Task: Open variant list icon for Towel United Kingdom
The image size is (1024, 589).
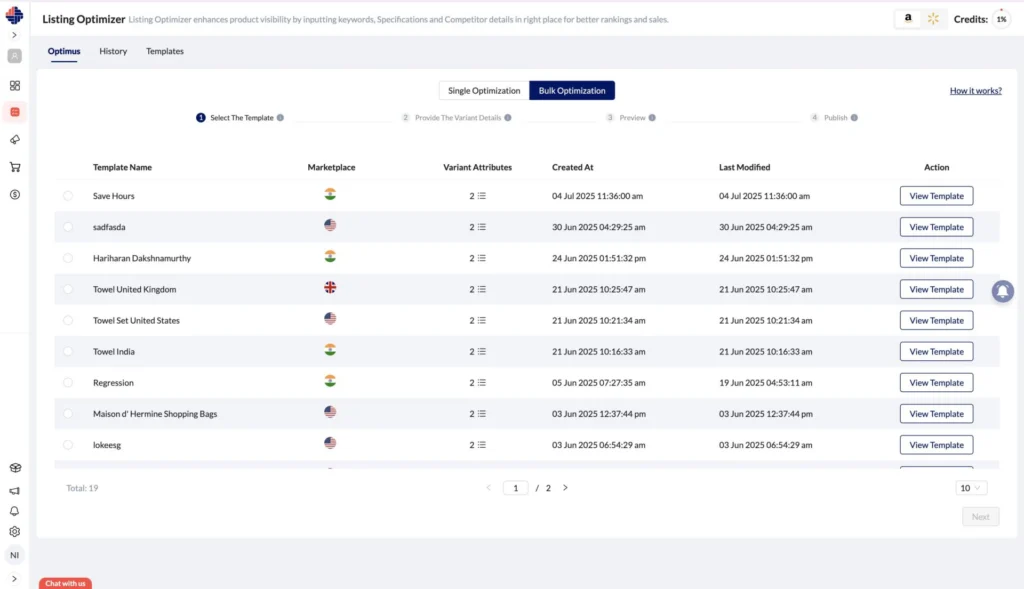Action: pos(481,289)
